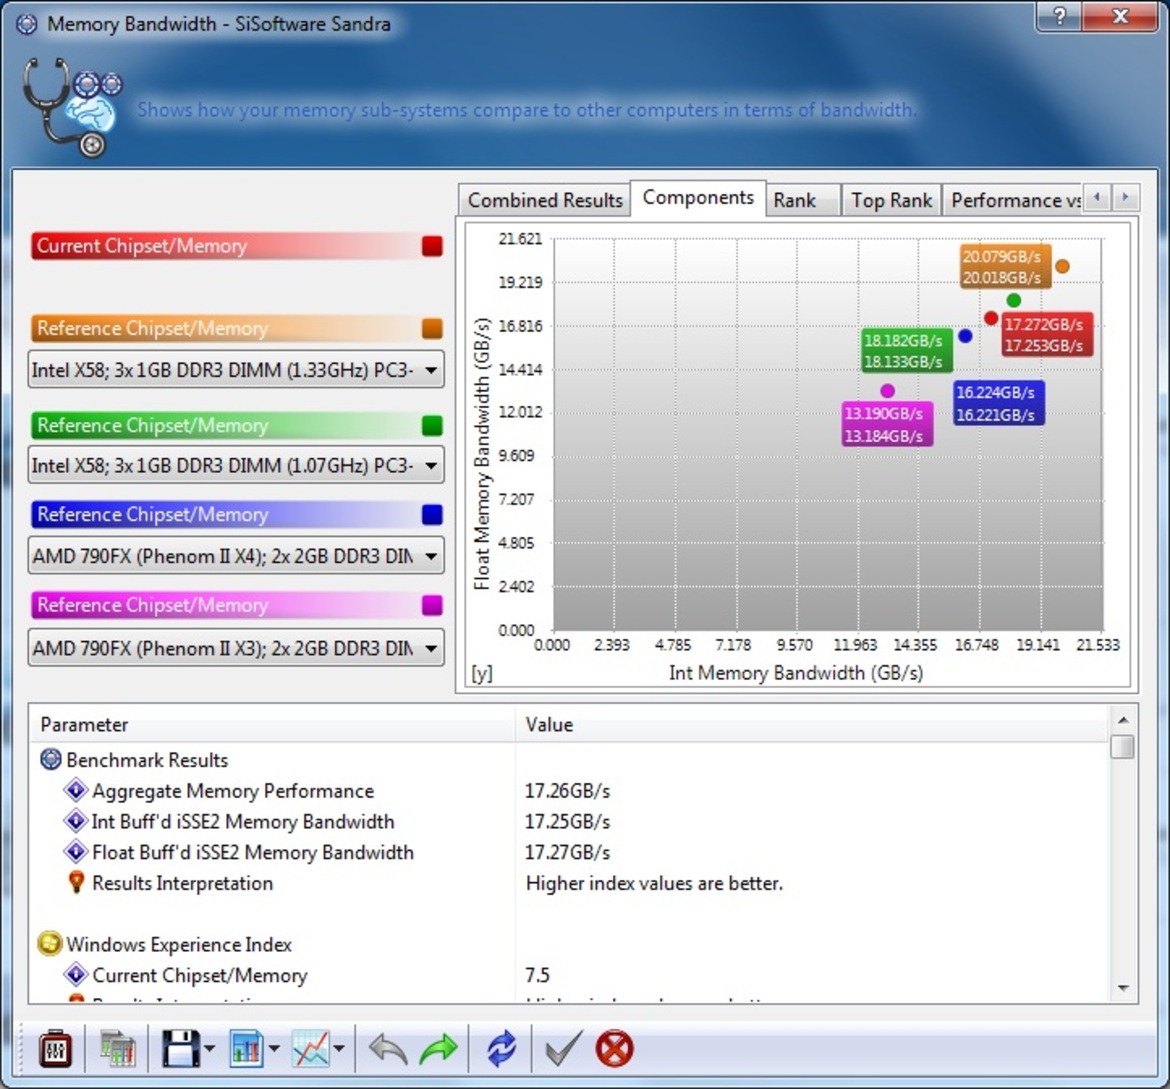The width and height of the screenshot is (1170, 1089).
Task: Click the red cancel icon
Action: point(615,1049)
